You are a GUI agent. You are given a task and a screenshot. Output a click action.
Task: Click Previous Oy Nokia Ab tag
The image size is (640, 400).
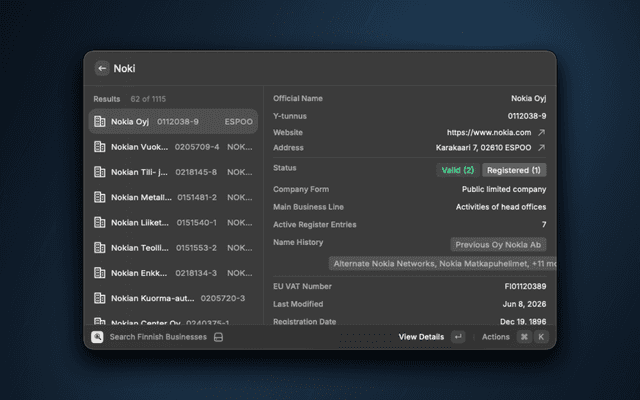[498, 244]
